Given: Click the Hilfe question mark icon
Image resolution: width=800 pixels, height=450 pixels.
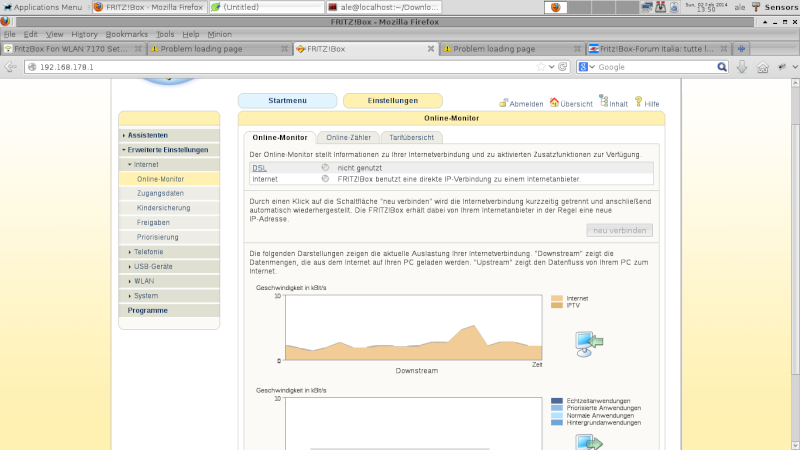Looking at the screenshot, I should click(x=638, y=102).
